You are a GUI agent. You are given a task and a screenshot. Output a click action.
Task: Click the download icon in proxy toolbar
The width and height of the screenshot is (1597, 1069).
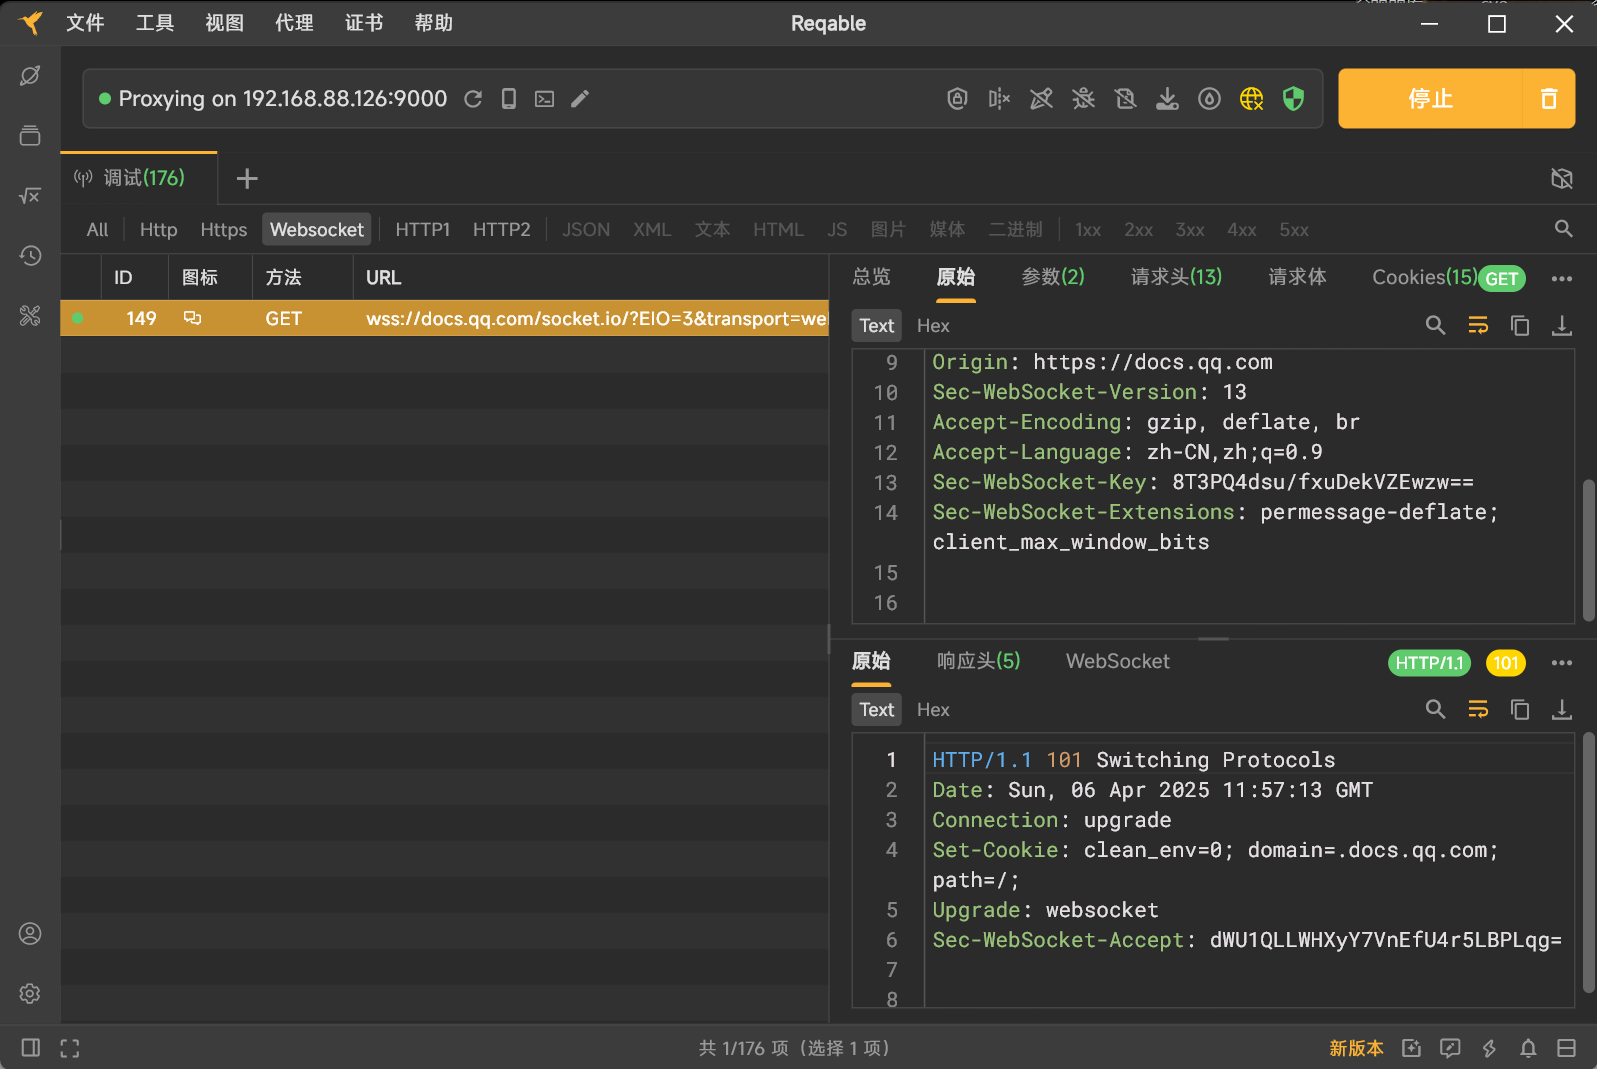pos(1167,98)
